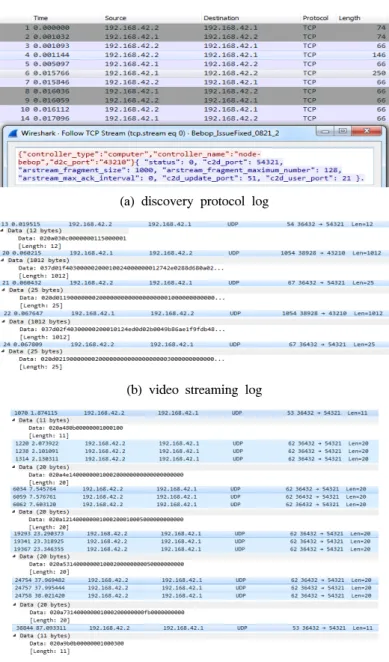The width and height of the screenshot is (389, 662).
Task: Click data line 020a9b0b00000001000300
Action: [77, 644]
